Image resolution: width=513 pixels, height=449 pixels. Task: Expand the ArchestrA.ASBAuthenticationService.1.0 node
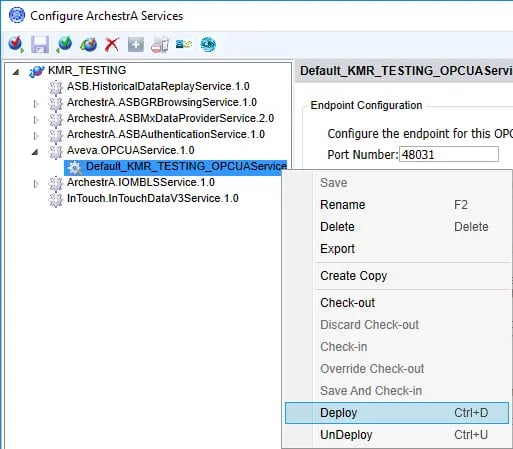[36, 136]
